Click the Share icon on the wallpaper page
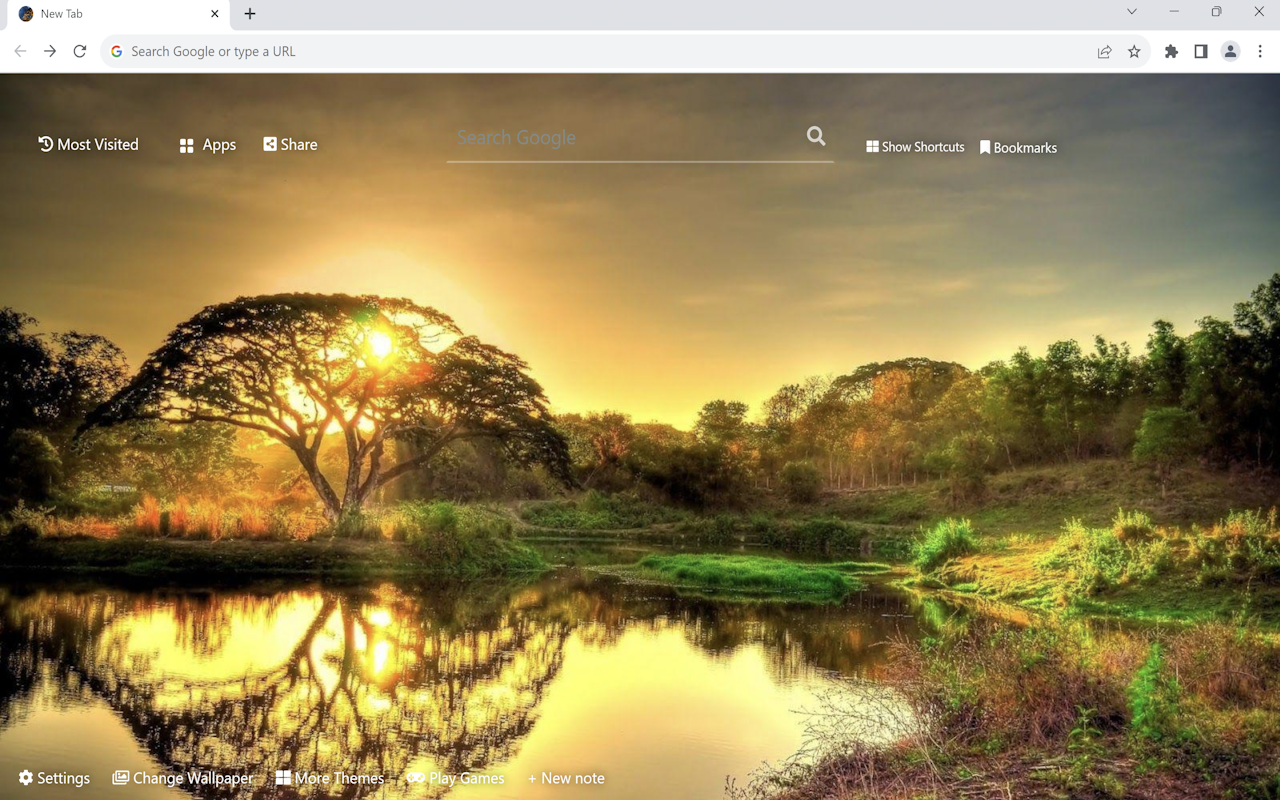Screen dimensions: 1280x800 [290, 144]
